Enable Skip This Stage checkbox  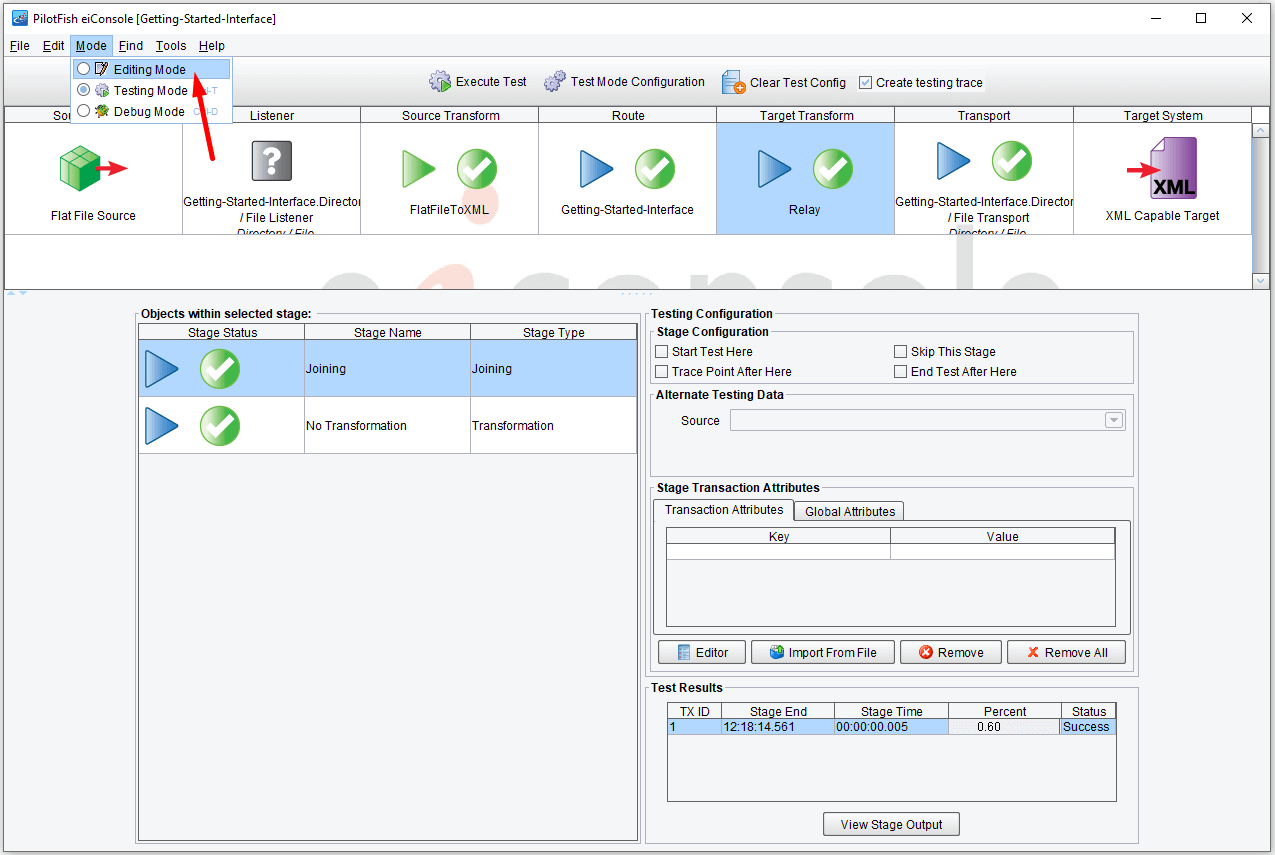pos(901,352)
